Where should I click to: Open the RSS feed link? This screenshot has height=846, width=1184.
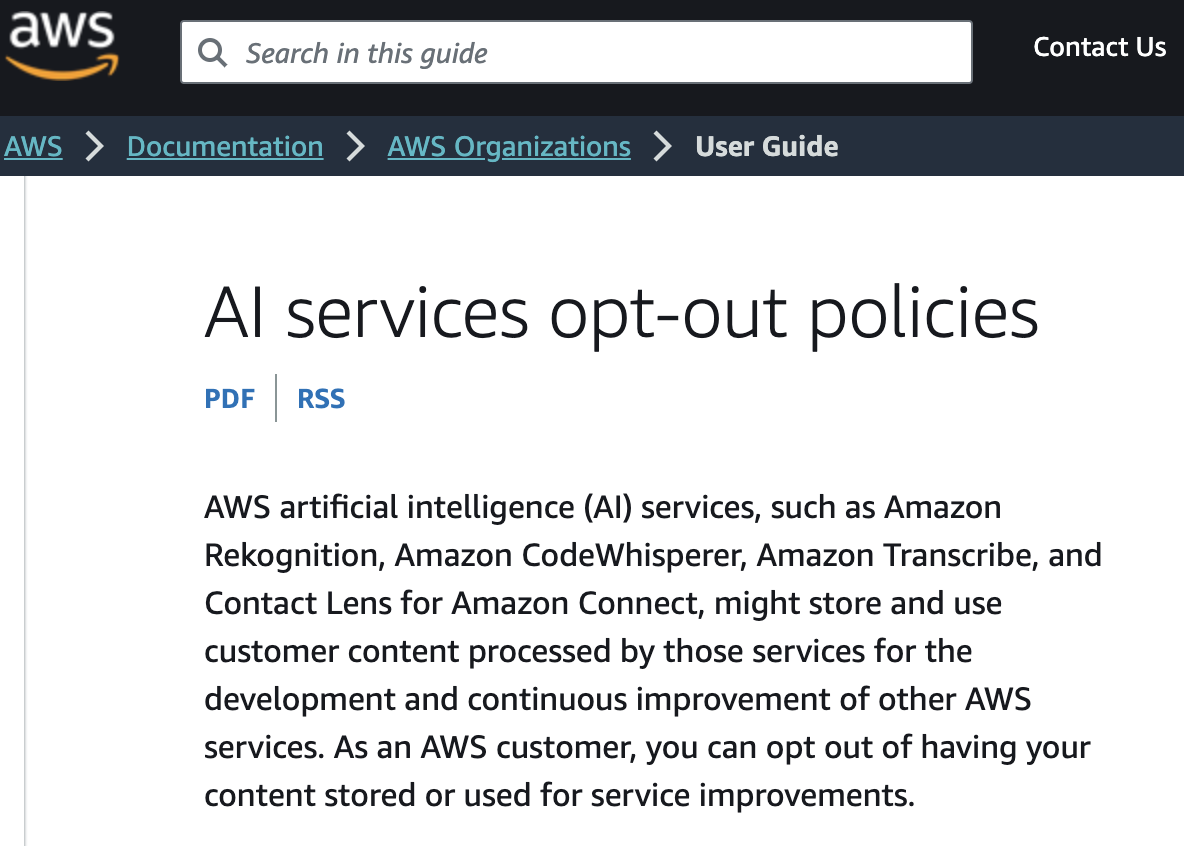(x=321, y=399)
